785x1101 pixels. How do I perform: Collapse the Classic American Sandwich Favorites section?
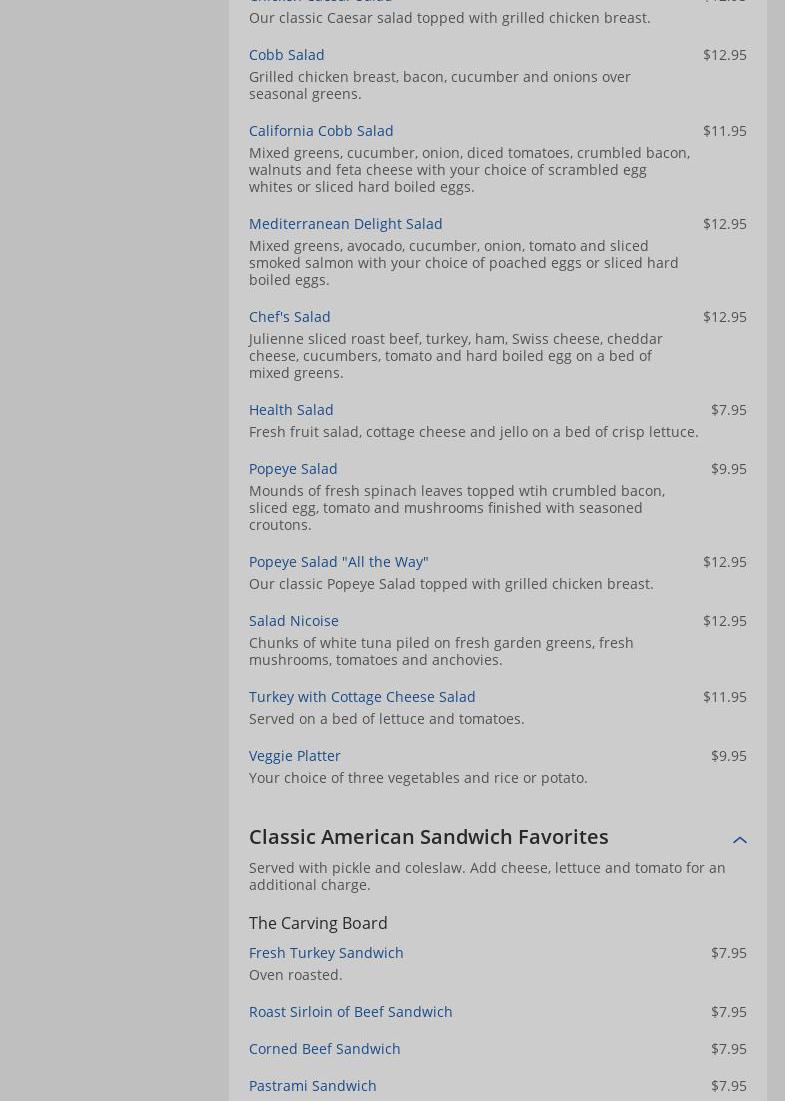click(x=739, y=839)
